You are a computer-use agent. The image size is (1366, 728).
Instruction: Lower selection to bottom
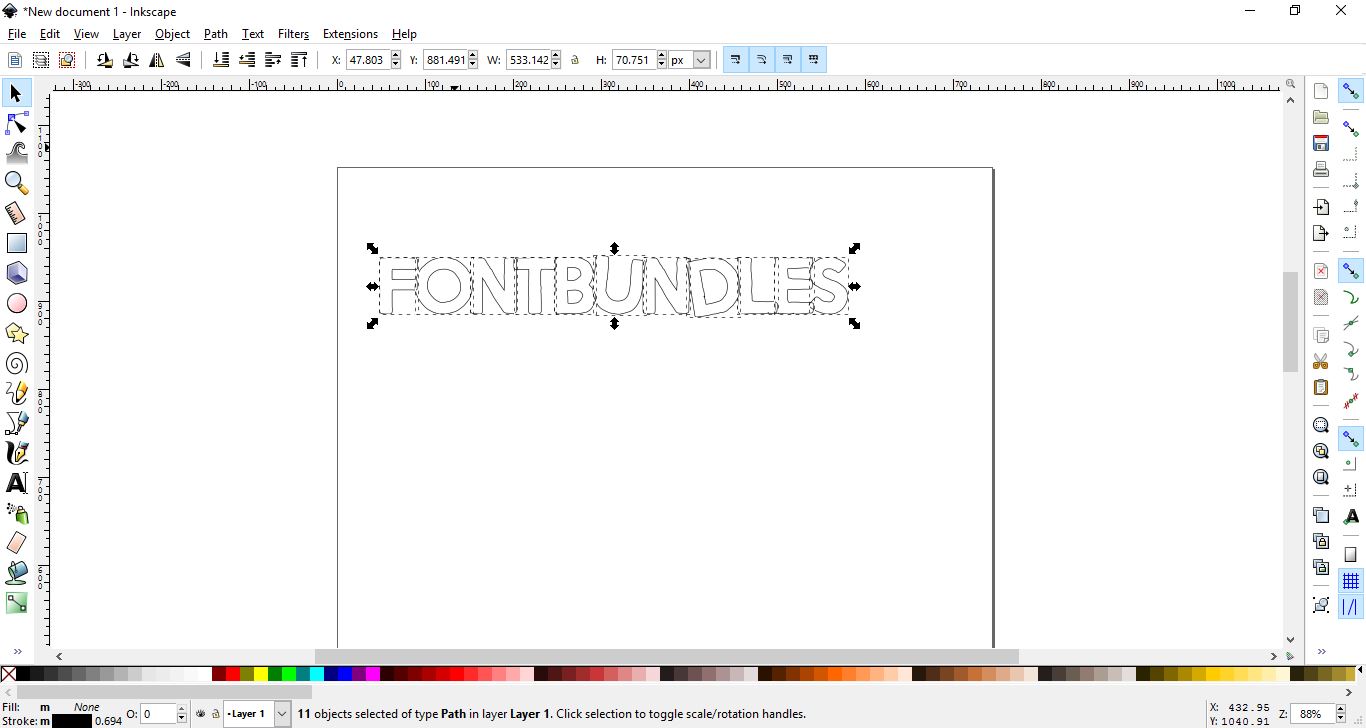pyautogui.click(x=221, y=60)
